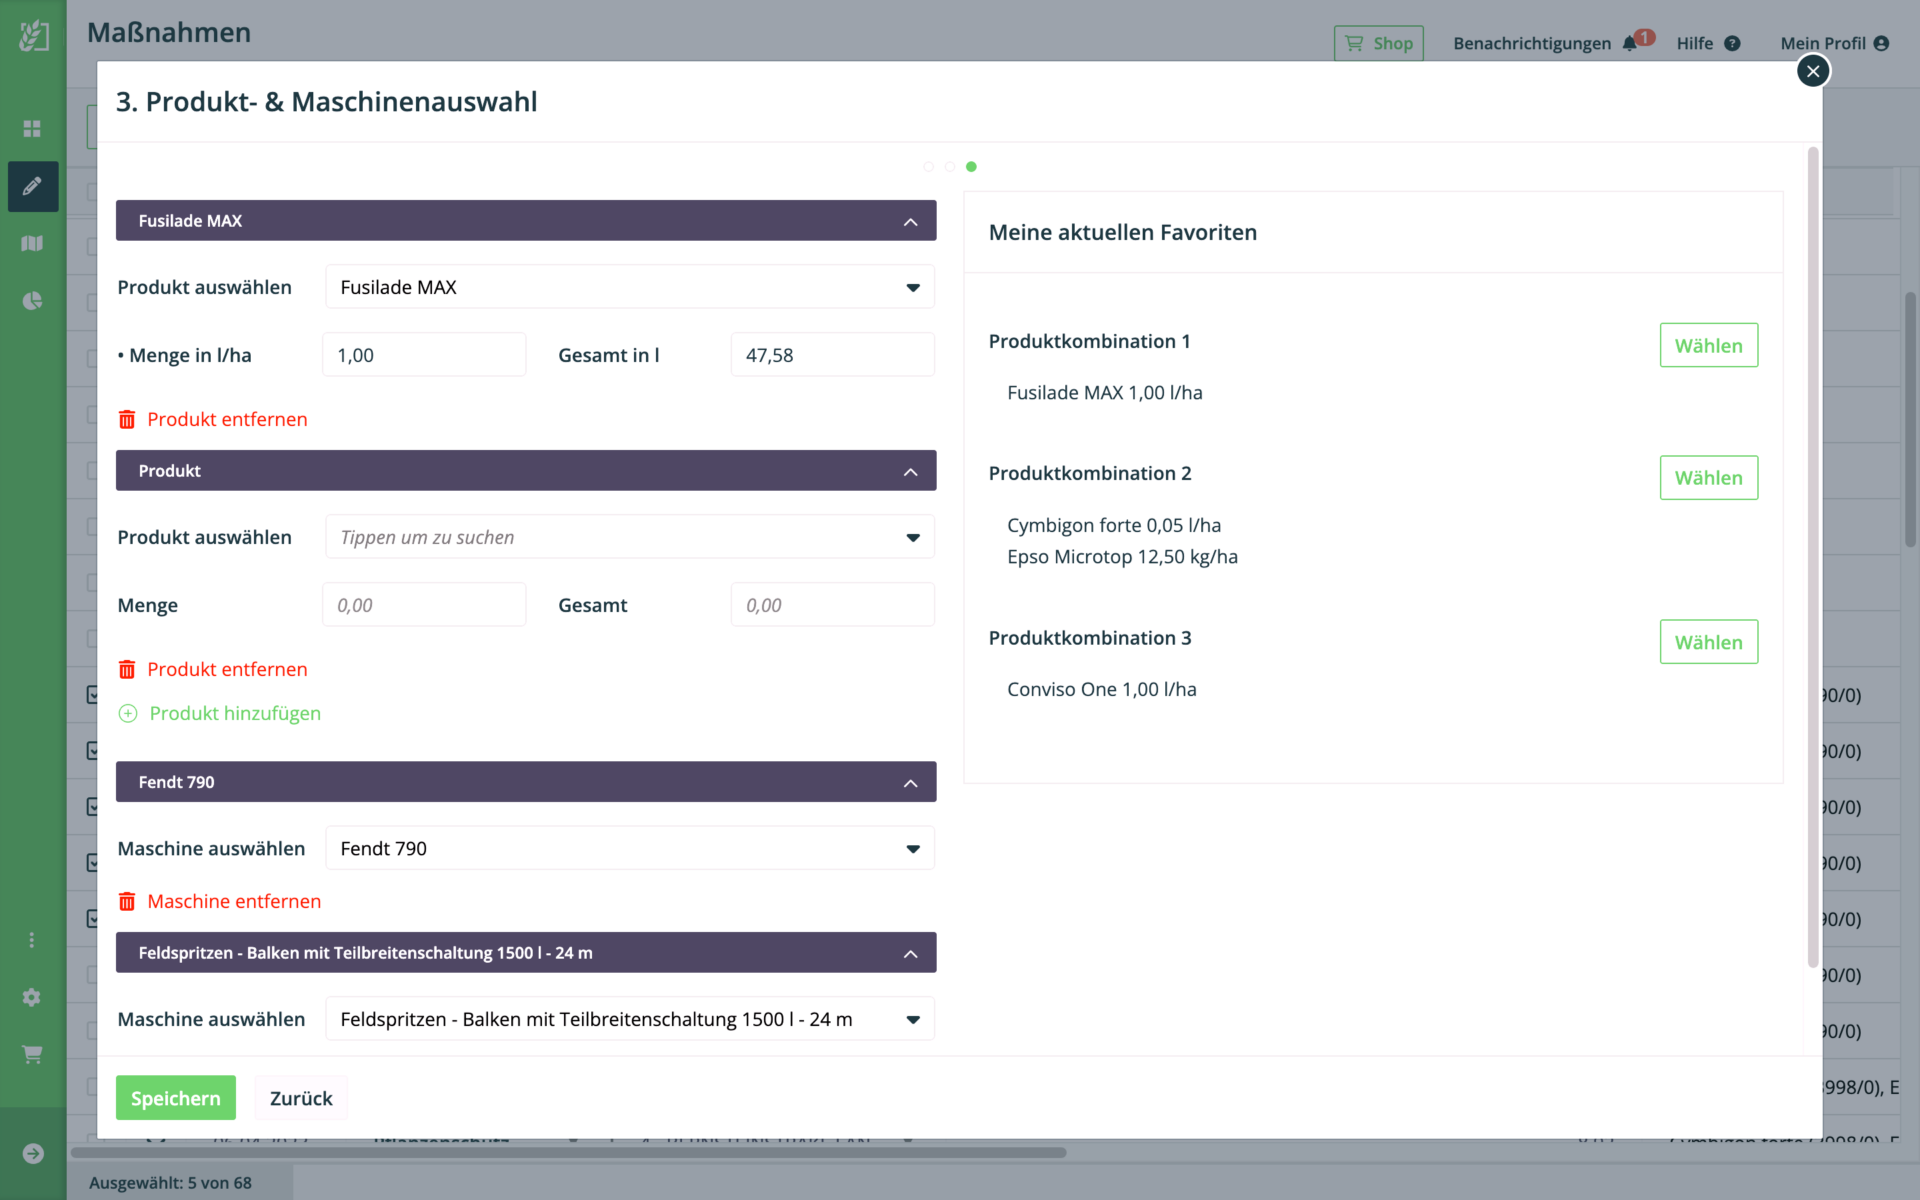This screenshot has width=1920, height=1200.
Task: Click the Gesamt in l field
Action: tap(833, 355)
